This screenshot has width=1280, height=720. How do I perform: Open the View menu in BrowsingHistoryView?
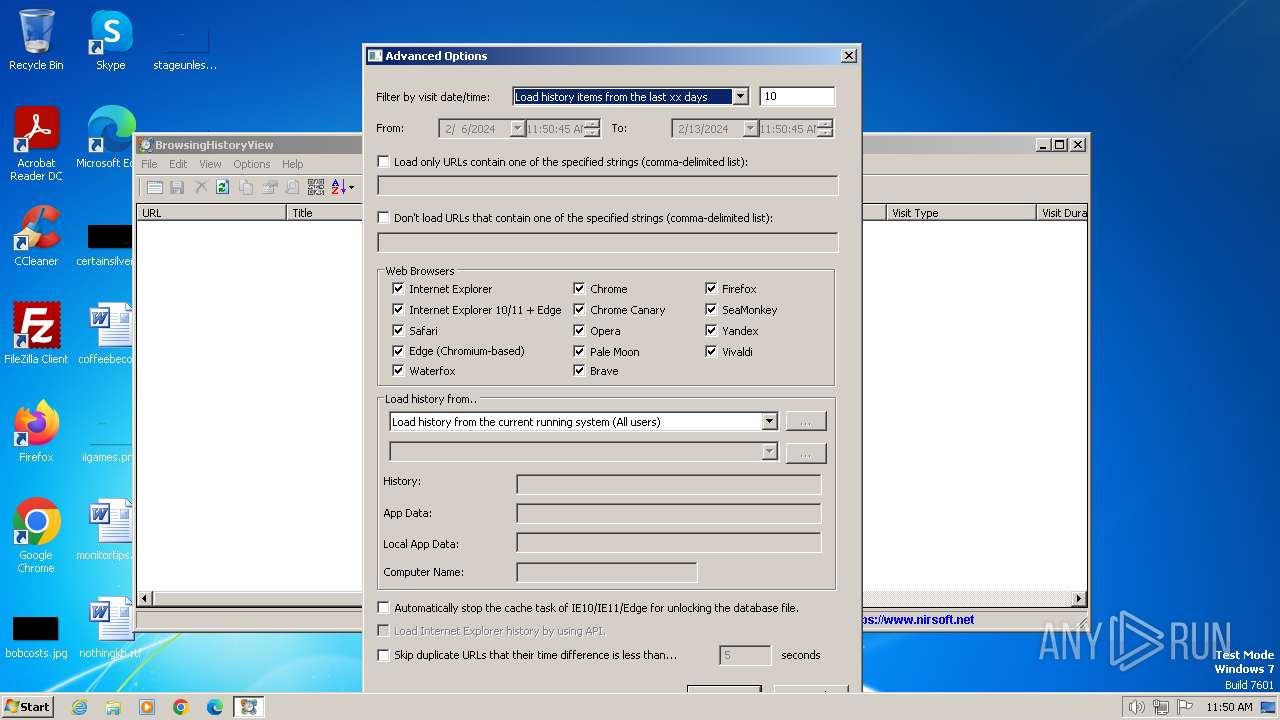(x=210, y=164)
